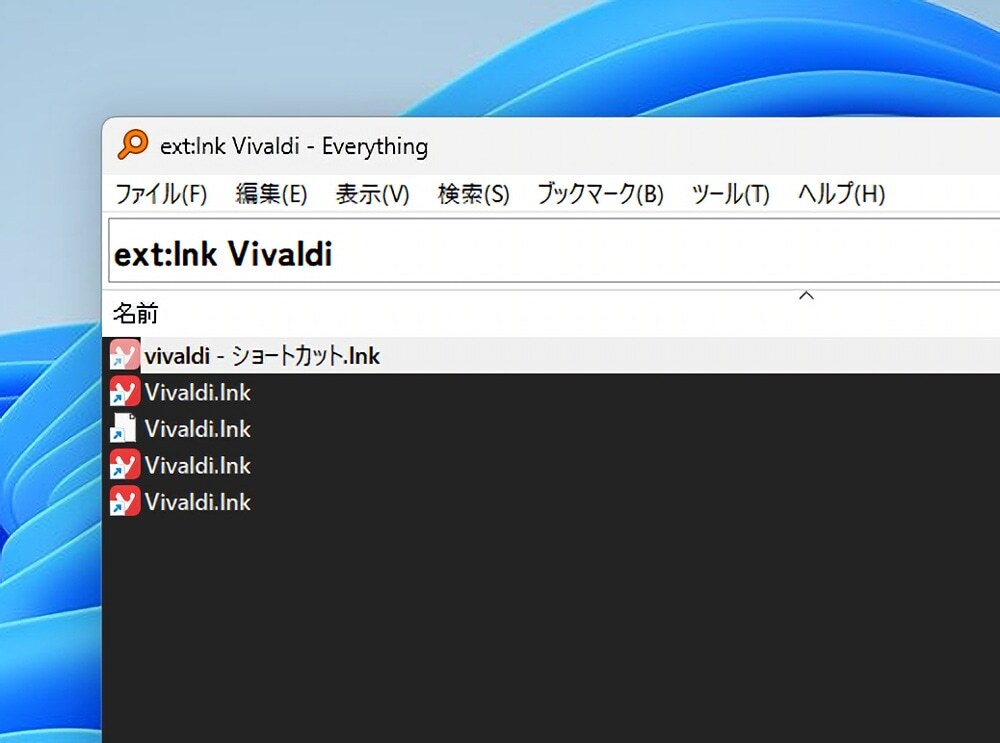The width and height of the screenshot is (1000, 743).
Task: Open the ファイル(F) menu
Action: pos(161,194)
